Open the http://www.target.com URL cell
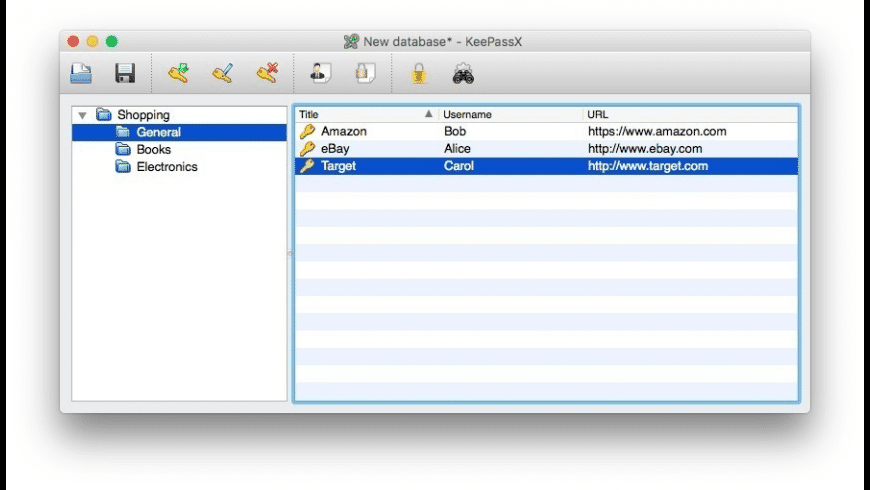Viewport: 870px width, 490px height. tap(647, 166)
